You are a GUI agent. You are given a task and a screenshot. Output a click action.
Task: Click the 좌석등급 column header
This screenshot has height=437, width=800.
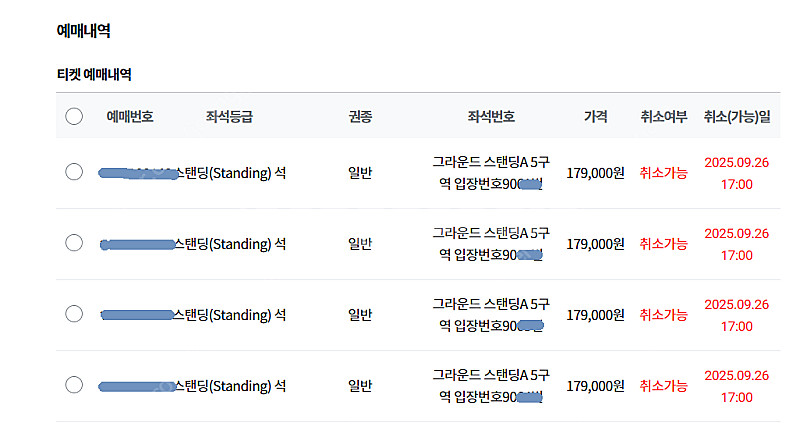[x=229, y=117]
